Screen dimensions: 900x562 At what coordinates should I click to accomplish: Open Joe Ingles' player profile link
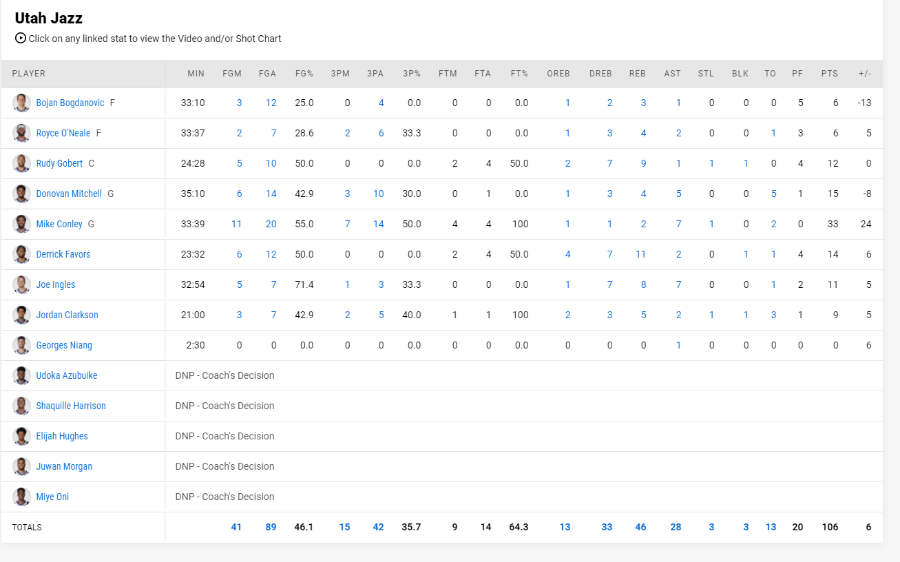(56, 285)
